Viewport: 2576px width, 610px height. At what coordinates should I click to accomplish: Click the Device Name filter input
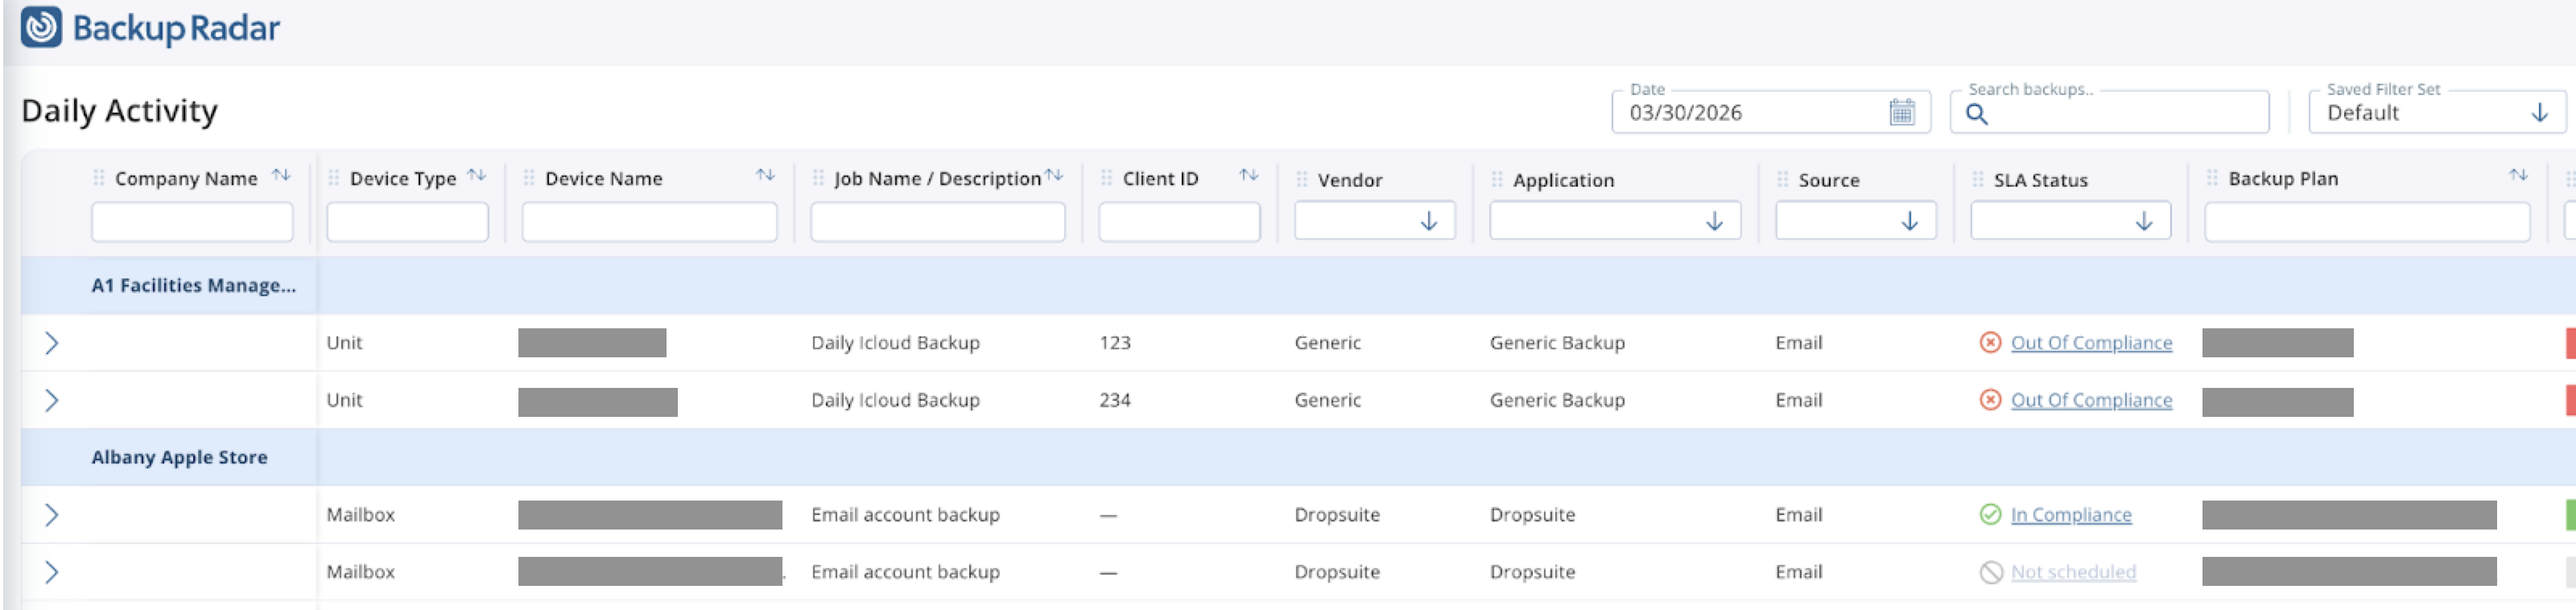click(x=649, y=222)
